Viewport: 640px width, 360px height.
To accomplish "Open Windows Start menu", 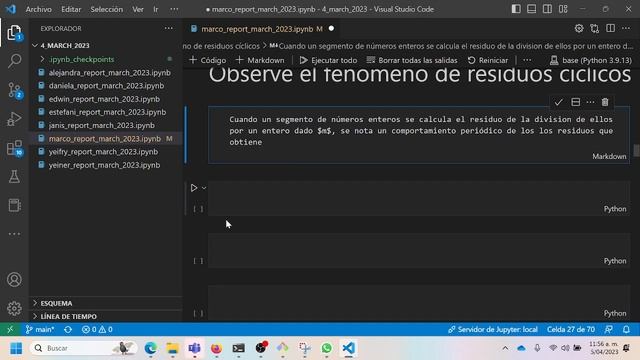I will click(x=16, y=348).
